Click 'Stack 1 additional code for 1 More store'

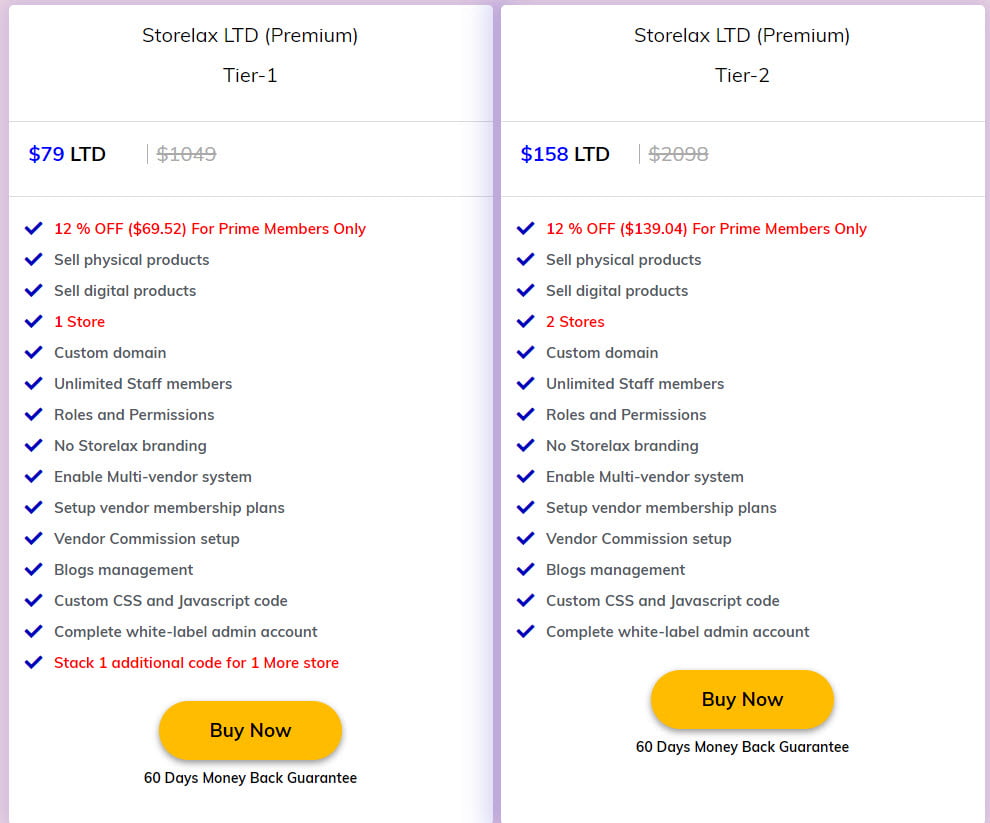click(x=196, y=663)
